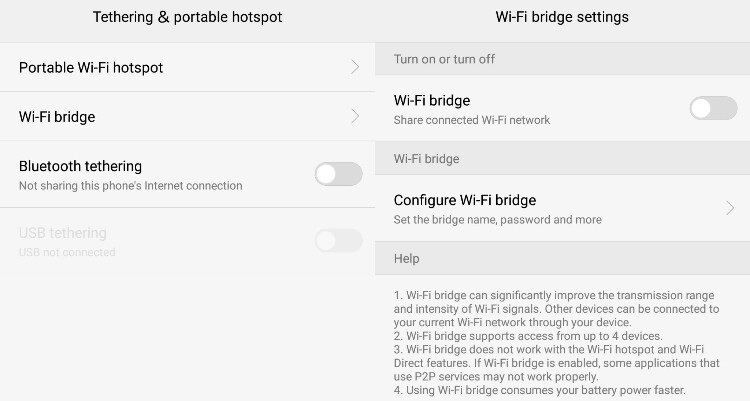Enable the Bluetooth tethering switch

(338, 174)
